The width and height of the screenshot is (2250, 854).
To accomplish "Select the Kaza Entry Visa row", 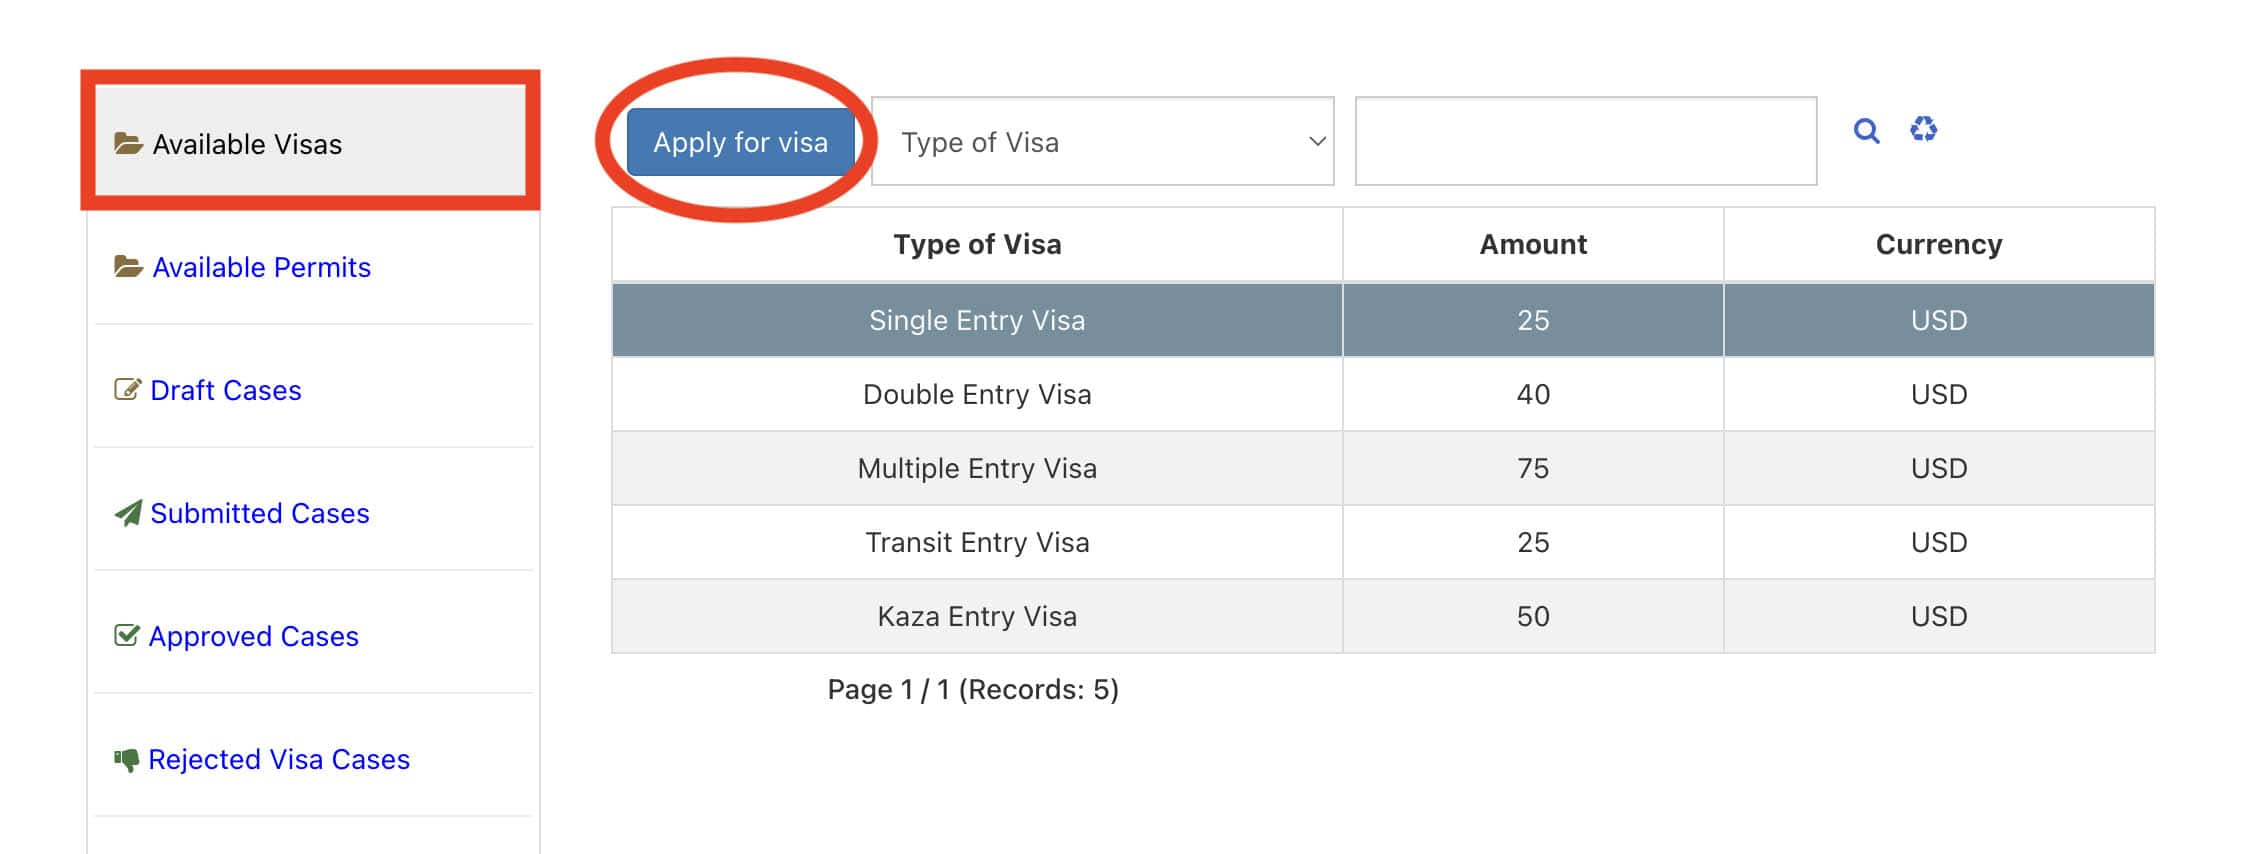I will point(978,616).
